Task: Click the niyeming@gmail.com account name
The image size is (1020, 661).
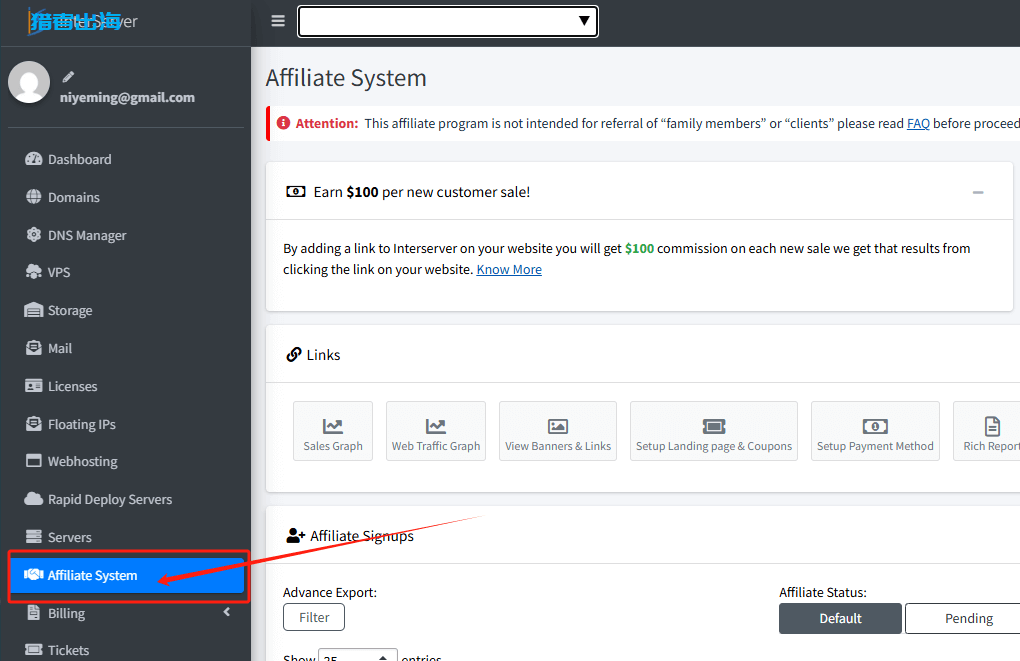Action: (128, 98)
